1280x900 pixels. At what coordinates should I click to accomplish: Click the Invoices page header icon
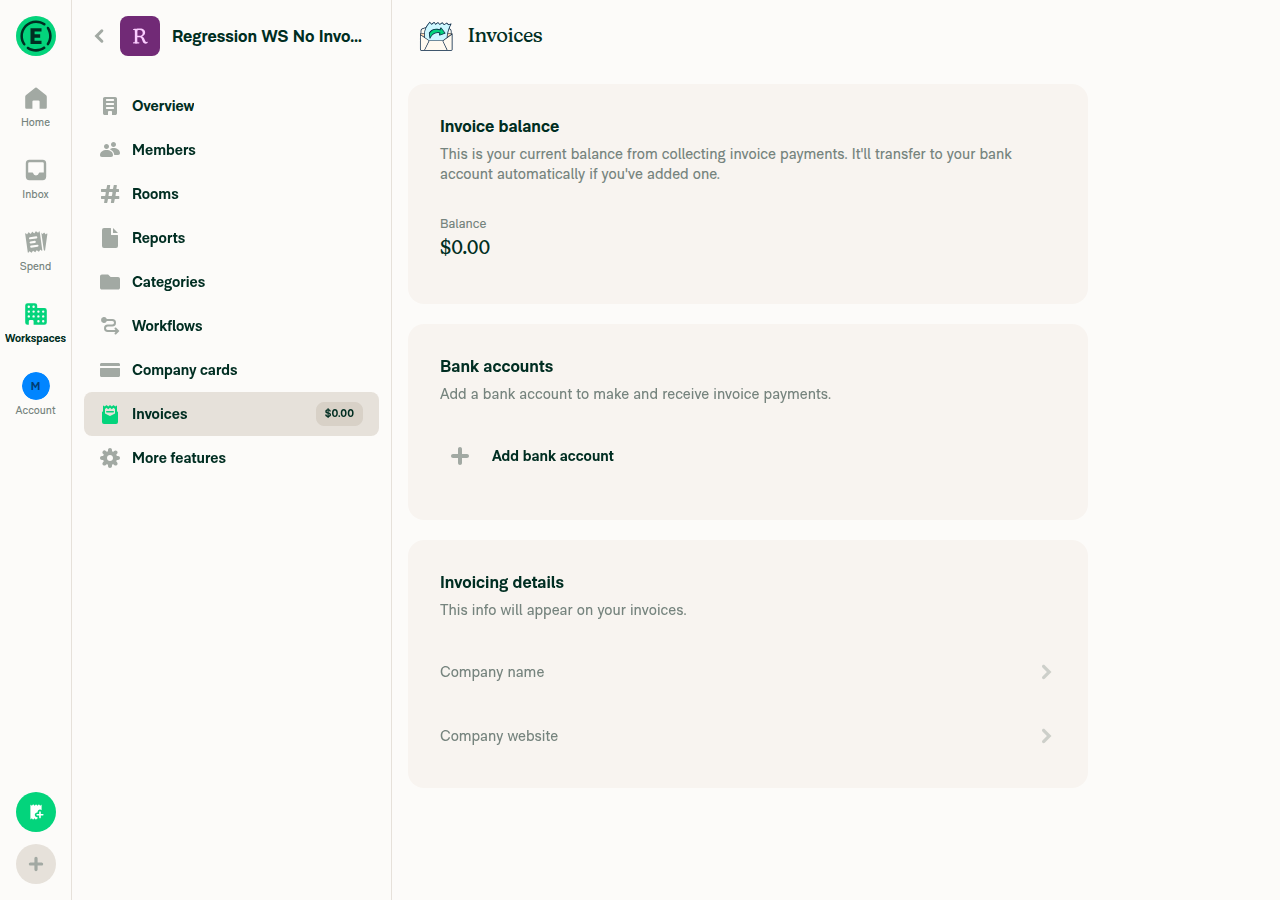click(436, 36)
